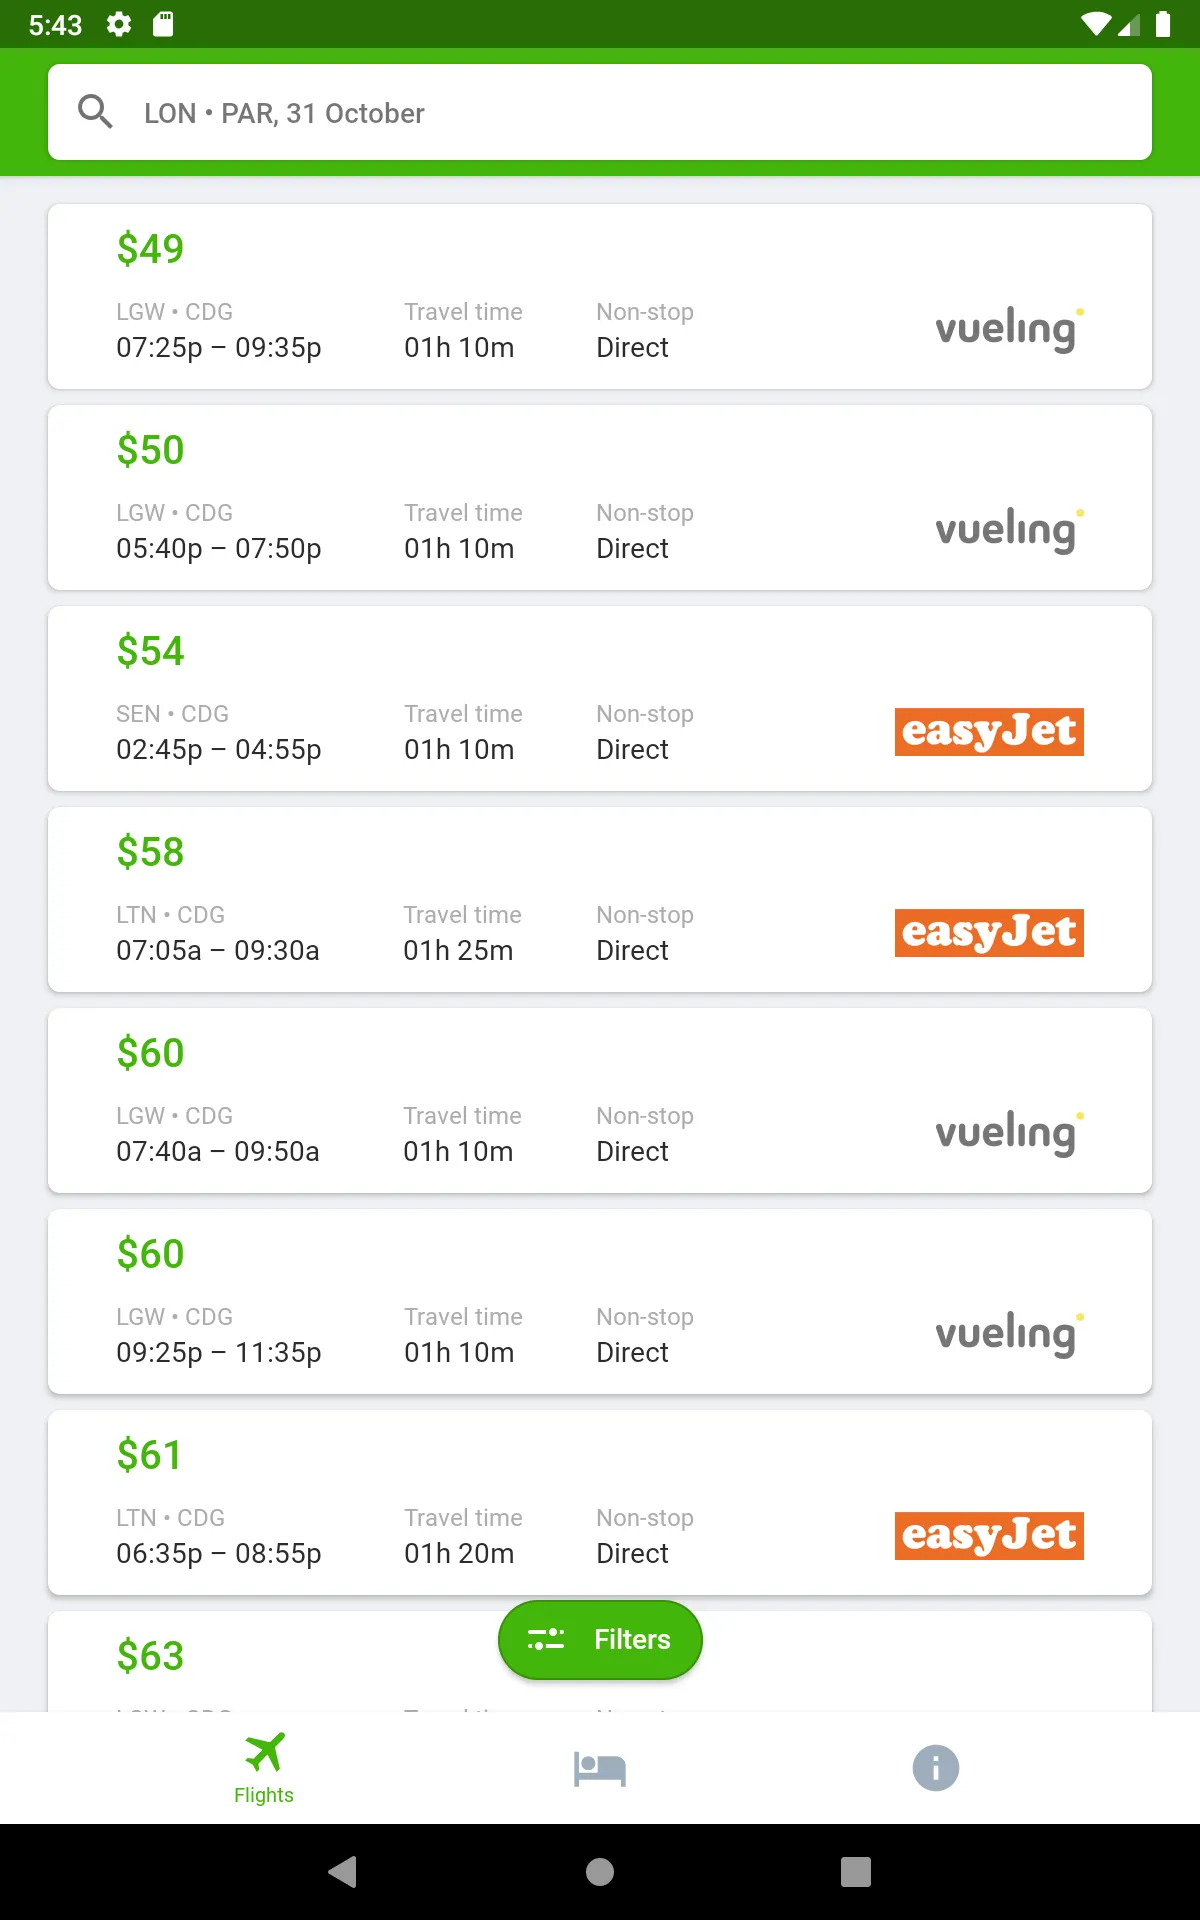1200x1920 pixels.
Task: Tap the search magnifier icon
Action: tap(95, 112)
